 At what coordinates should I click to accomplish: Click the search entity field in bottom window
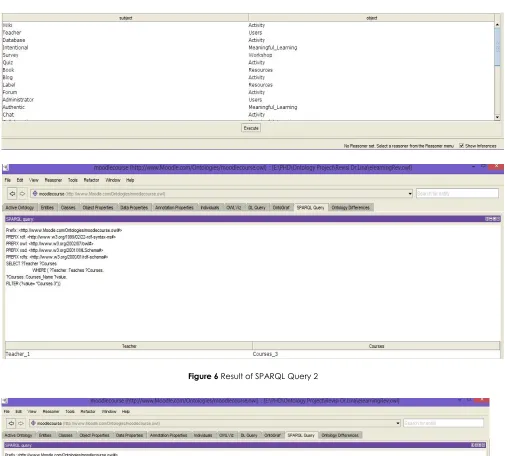[x=444, y=423]
